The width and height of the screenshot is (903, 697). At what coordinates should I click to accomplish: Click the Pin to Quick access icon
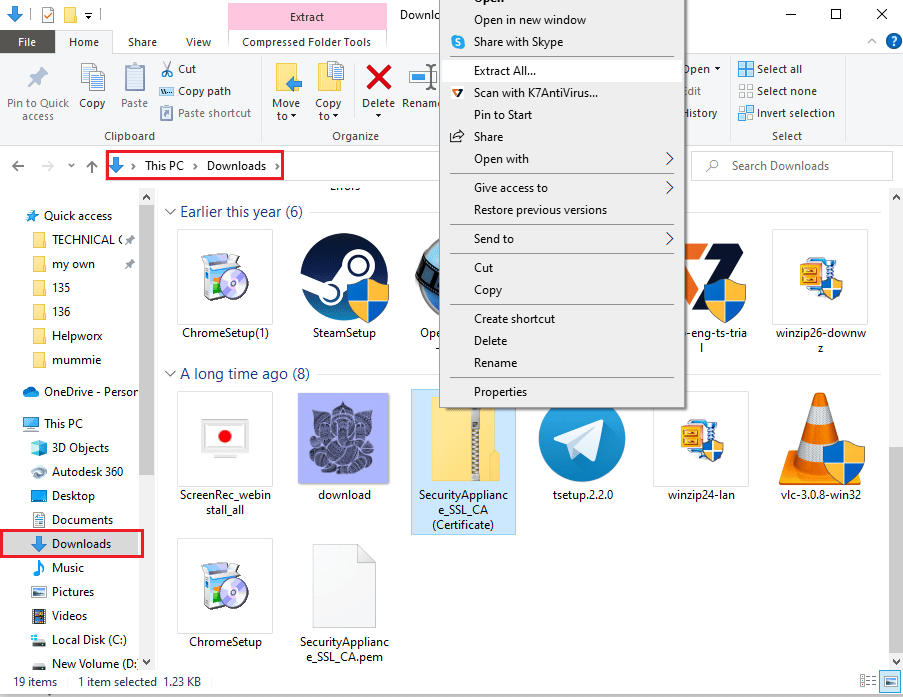(38, 78)
